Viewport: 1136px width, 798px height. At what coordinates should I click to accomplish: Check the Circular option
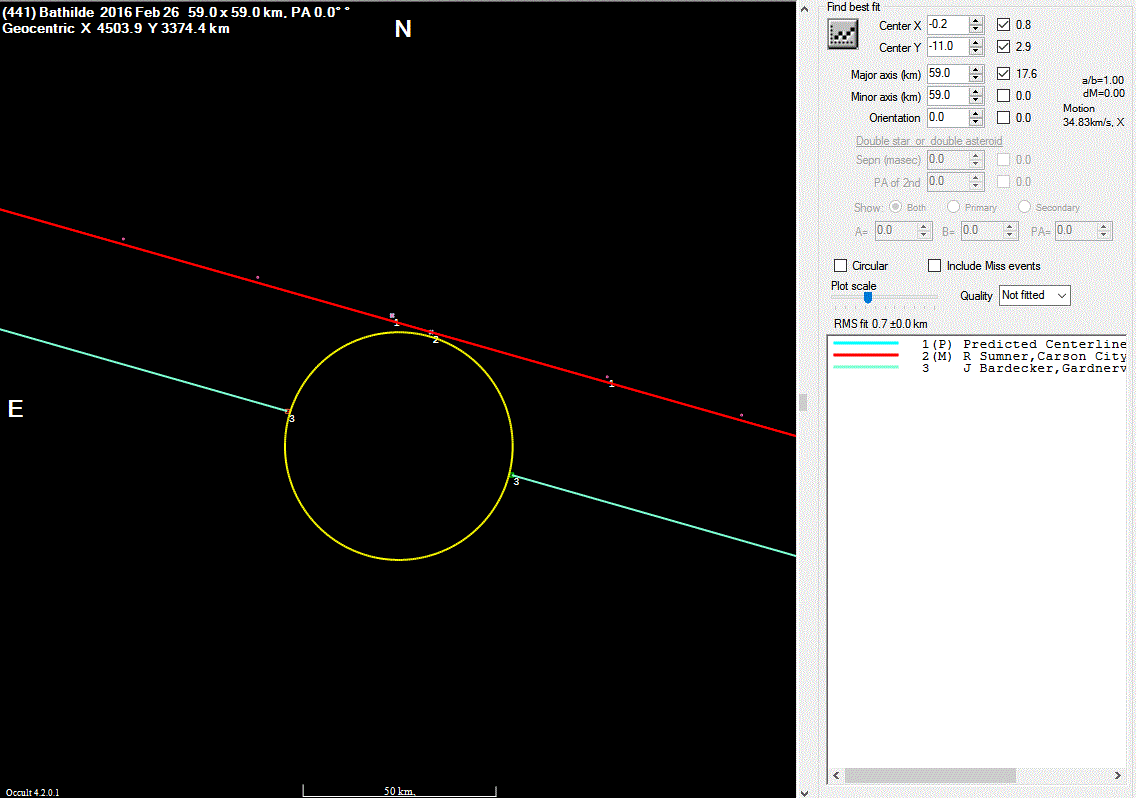pyautogui.click(x=840, y=266)
